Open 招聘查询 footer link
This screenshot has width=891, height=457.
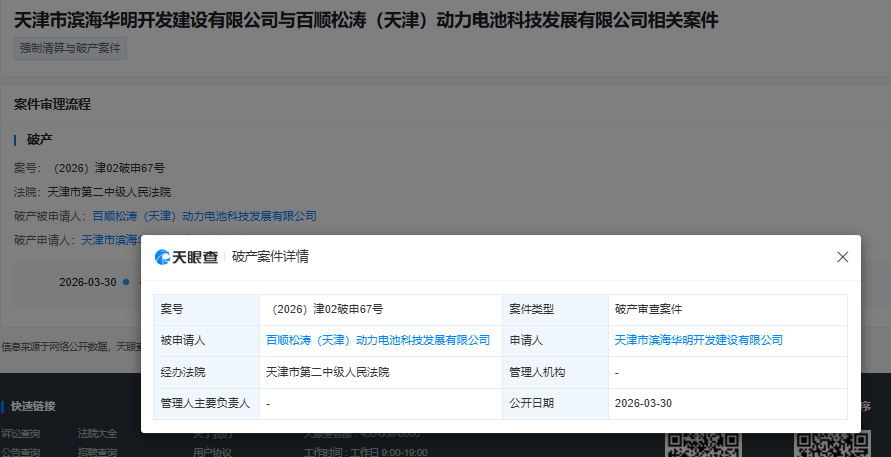coord(97,452)
